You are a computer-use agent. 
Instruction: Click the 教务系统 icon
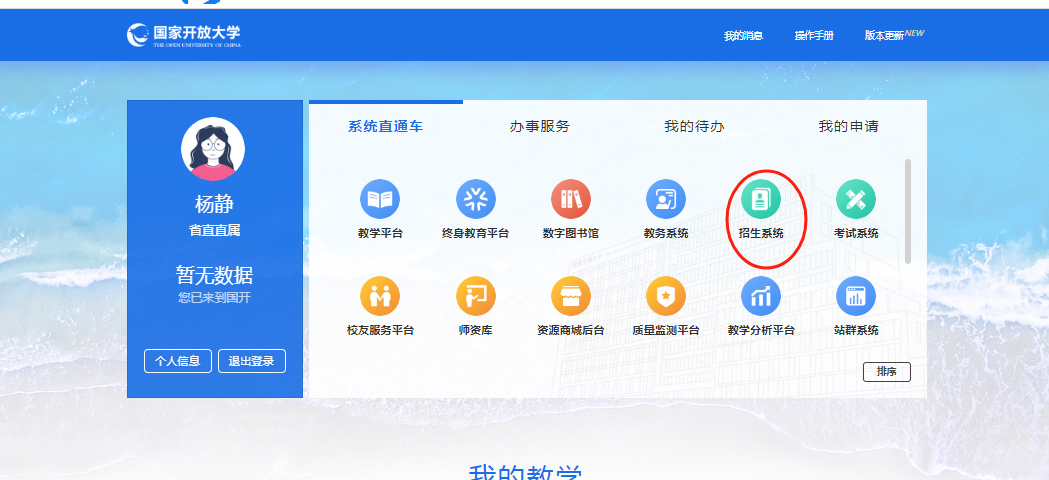point(666,200)
